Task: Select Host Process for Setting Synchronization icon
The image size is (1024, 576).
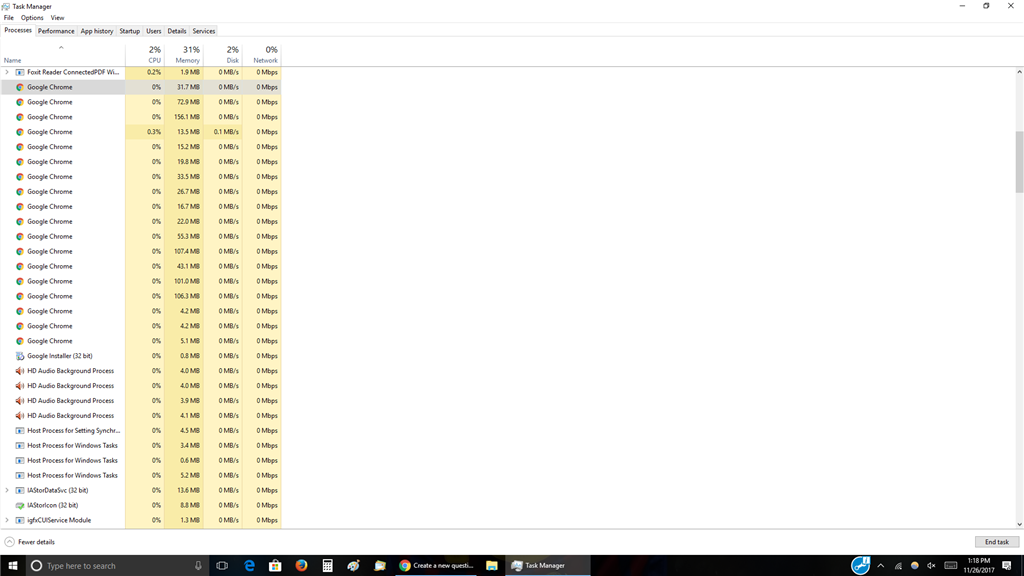Action: click(20, 430)
